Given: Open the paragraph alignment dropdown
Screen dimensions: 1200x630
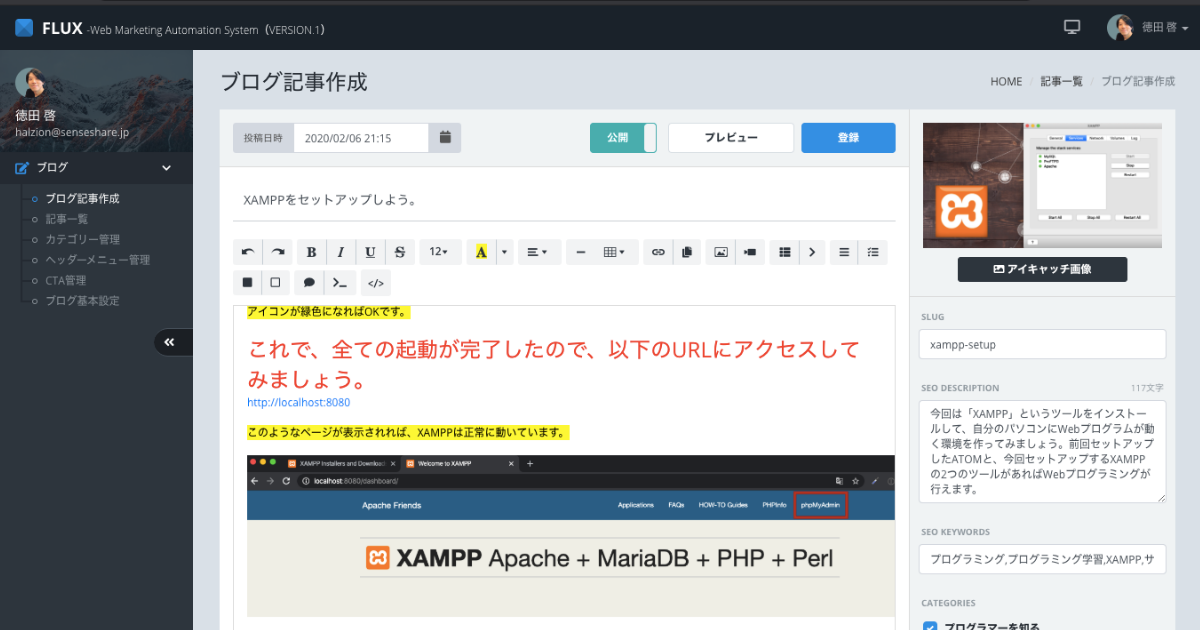Looking at the screenshot, I should (x=539, y=252).
